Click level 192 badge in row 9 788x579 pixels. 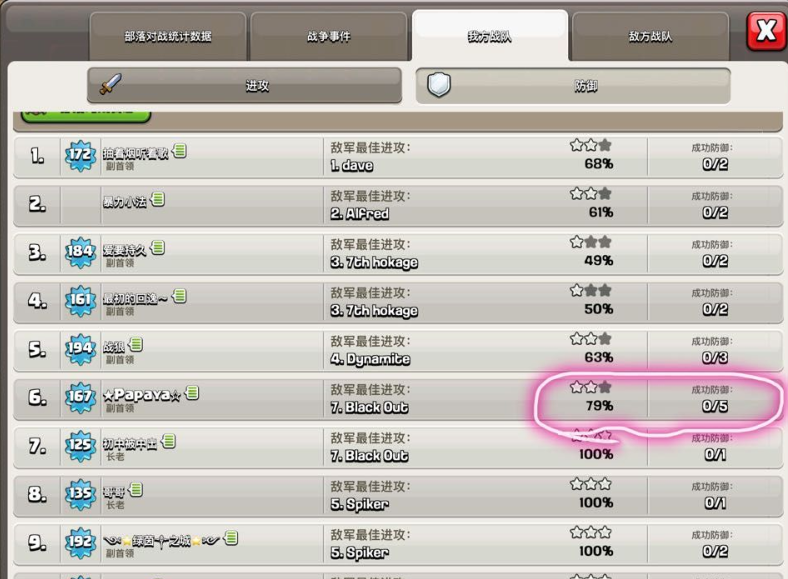pyautogui.click(x=80, y=543)
